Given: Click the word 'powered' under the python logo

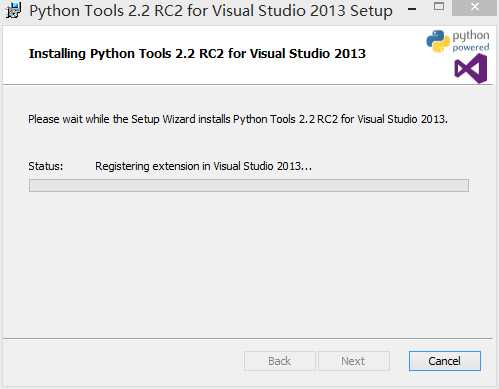Looking at the screenshot, I should tap(471, 47).
